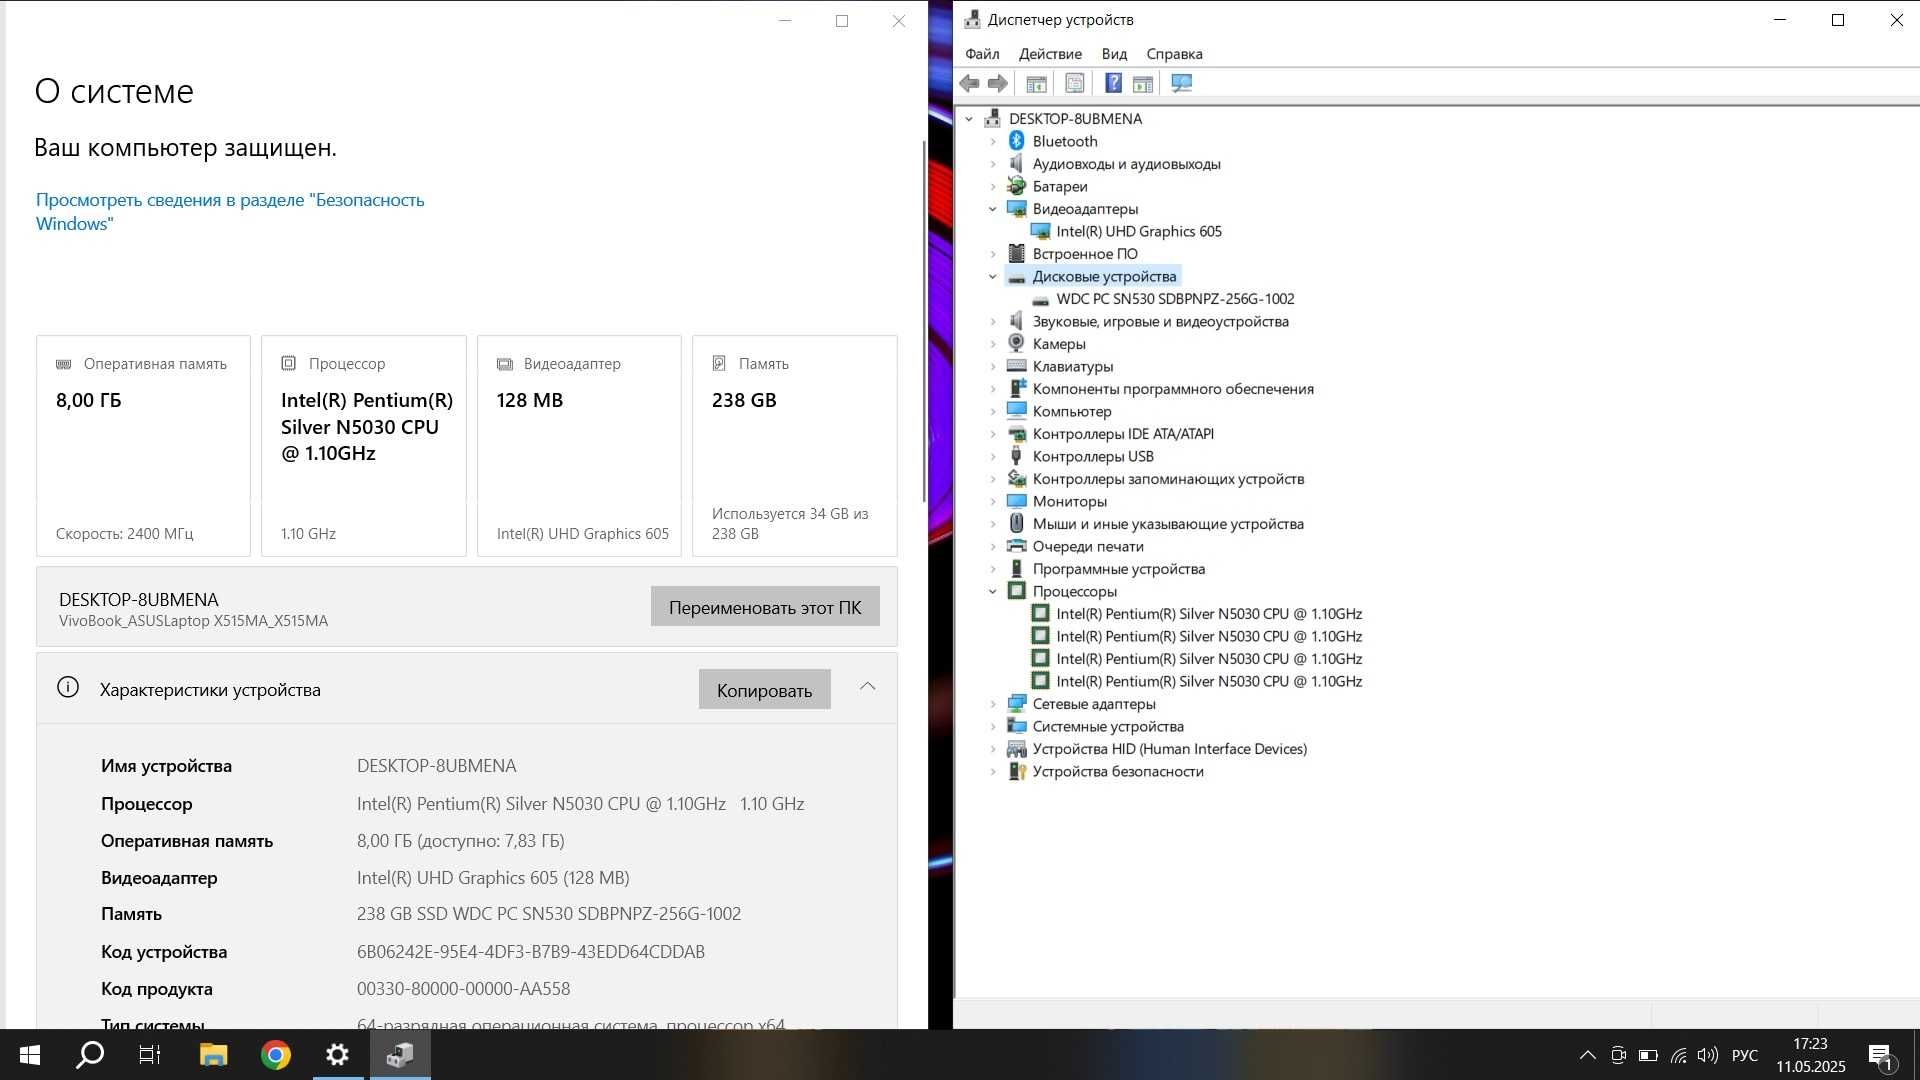This screenshot has width=1920, height=1080.
Task: Select the first Pentium Silver N5030 processor entry
Action: [x=1209, y=614]
